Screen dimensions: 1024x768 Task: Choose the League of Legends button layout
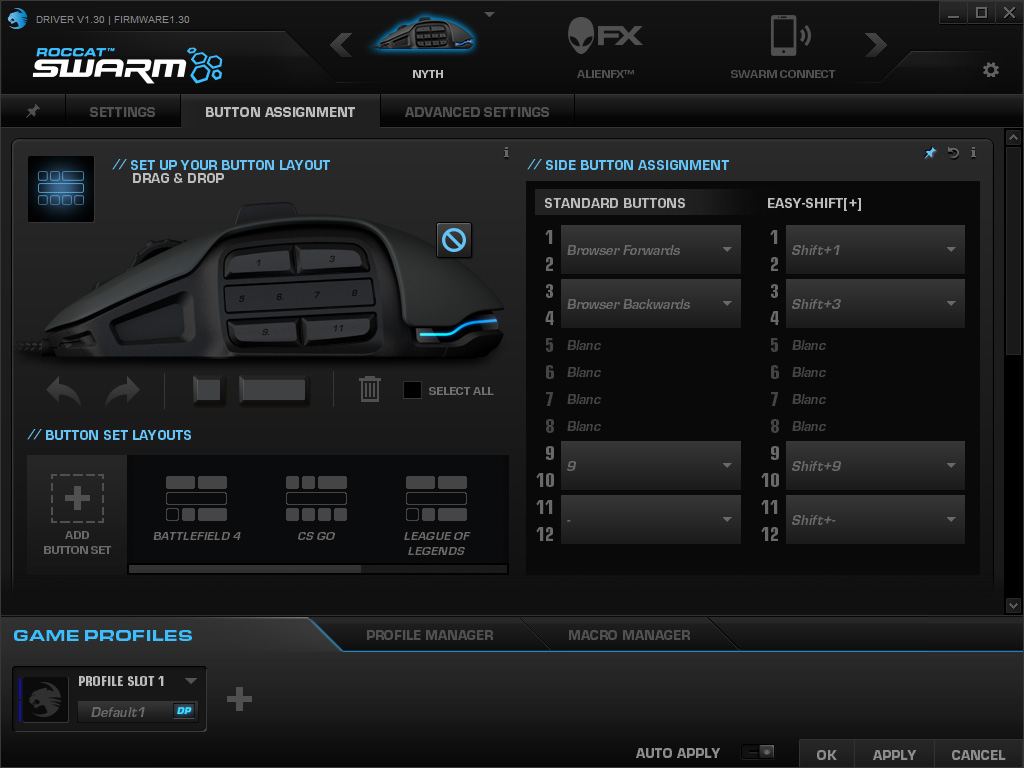[x=436, y=516]
